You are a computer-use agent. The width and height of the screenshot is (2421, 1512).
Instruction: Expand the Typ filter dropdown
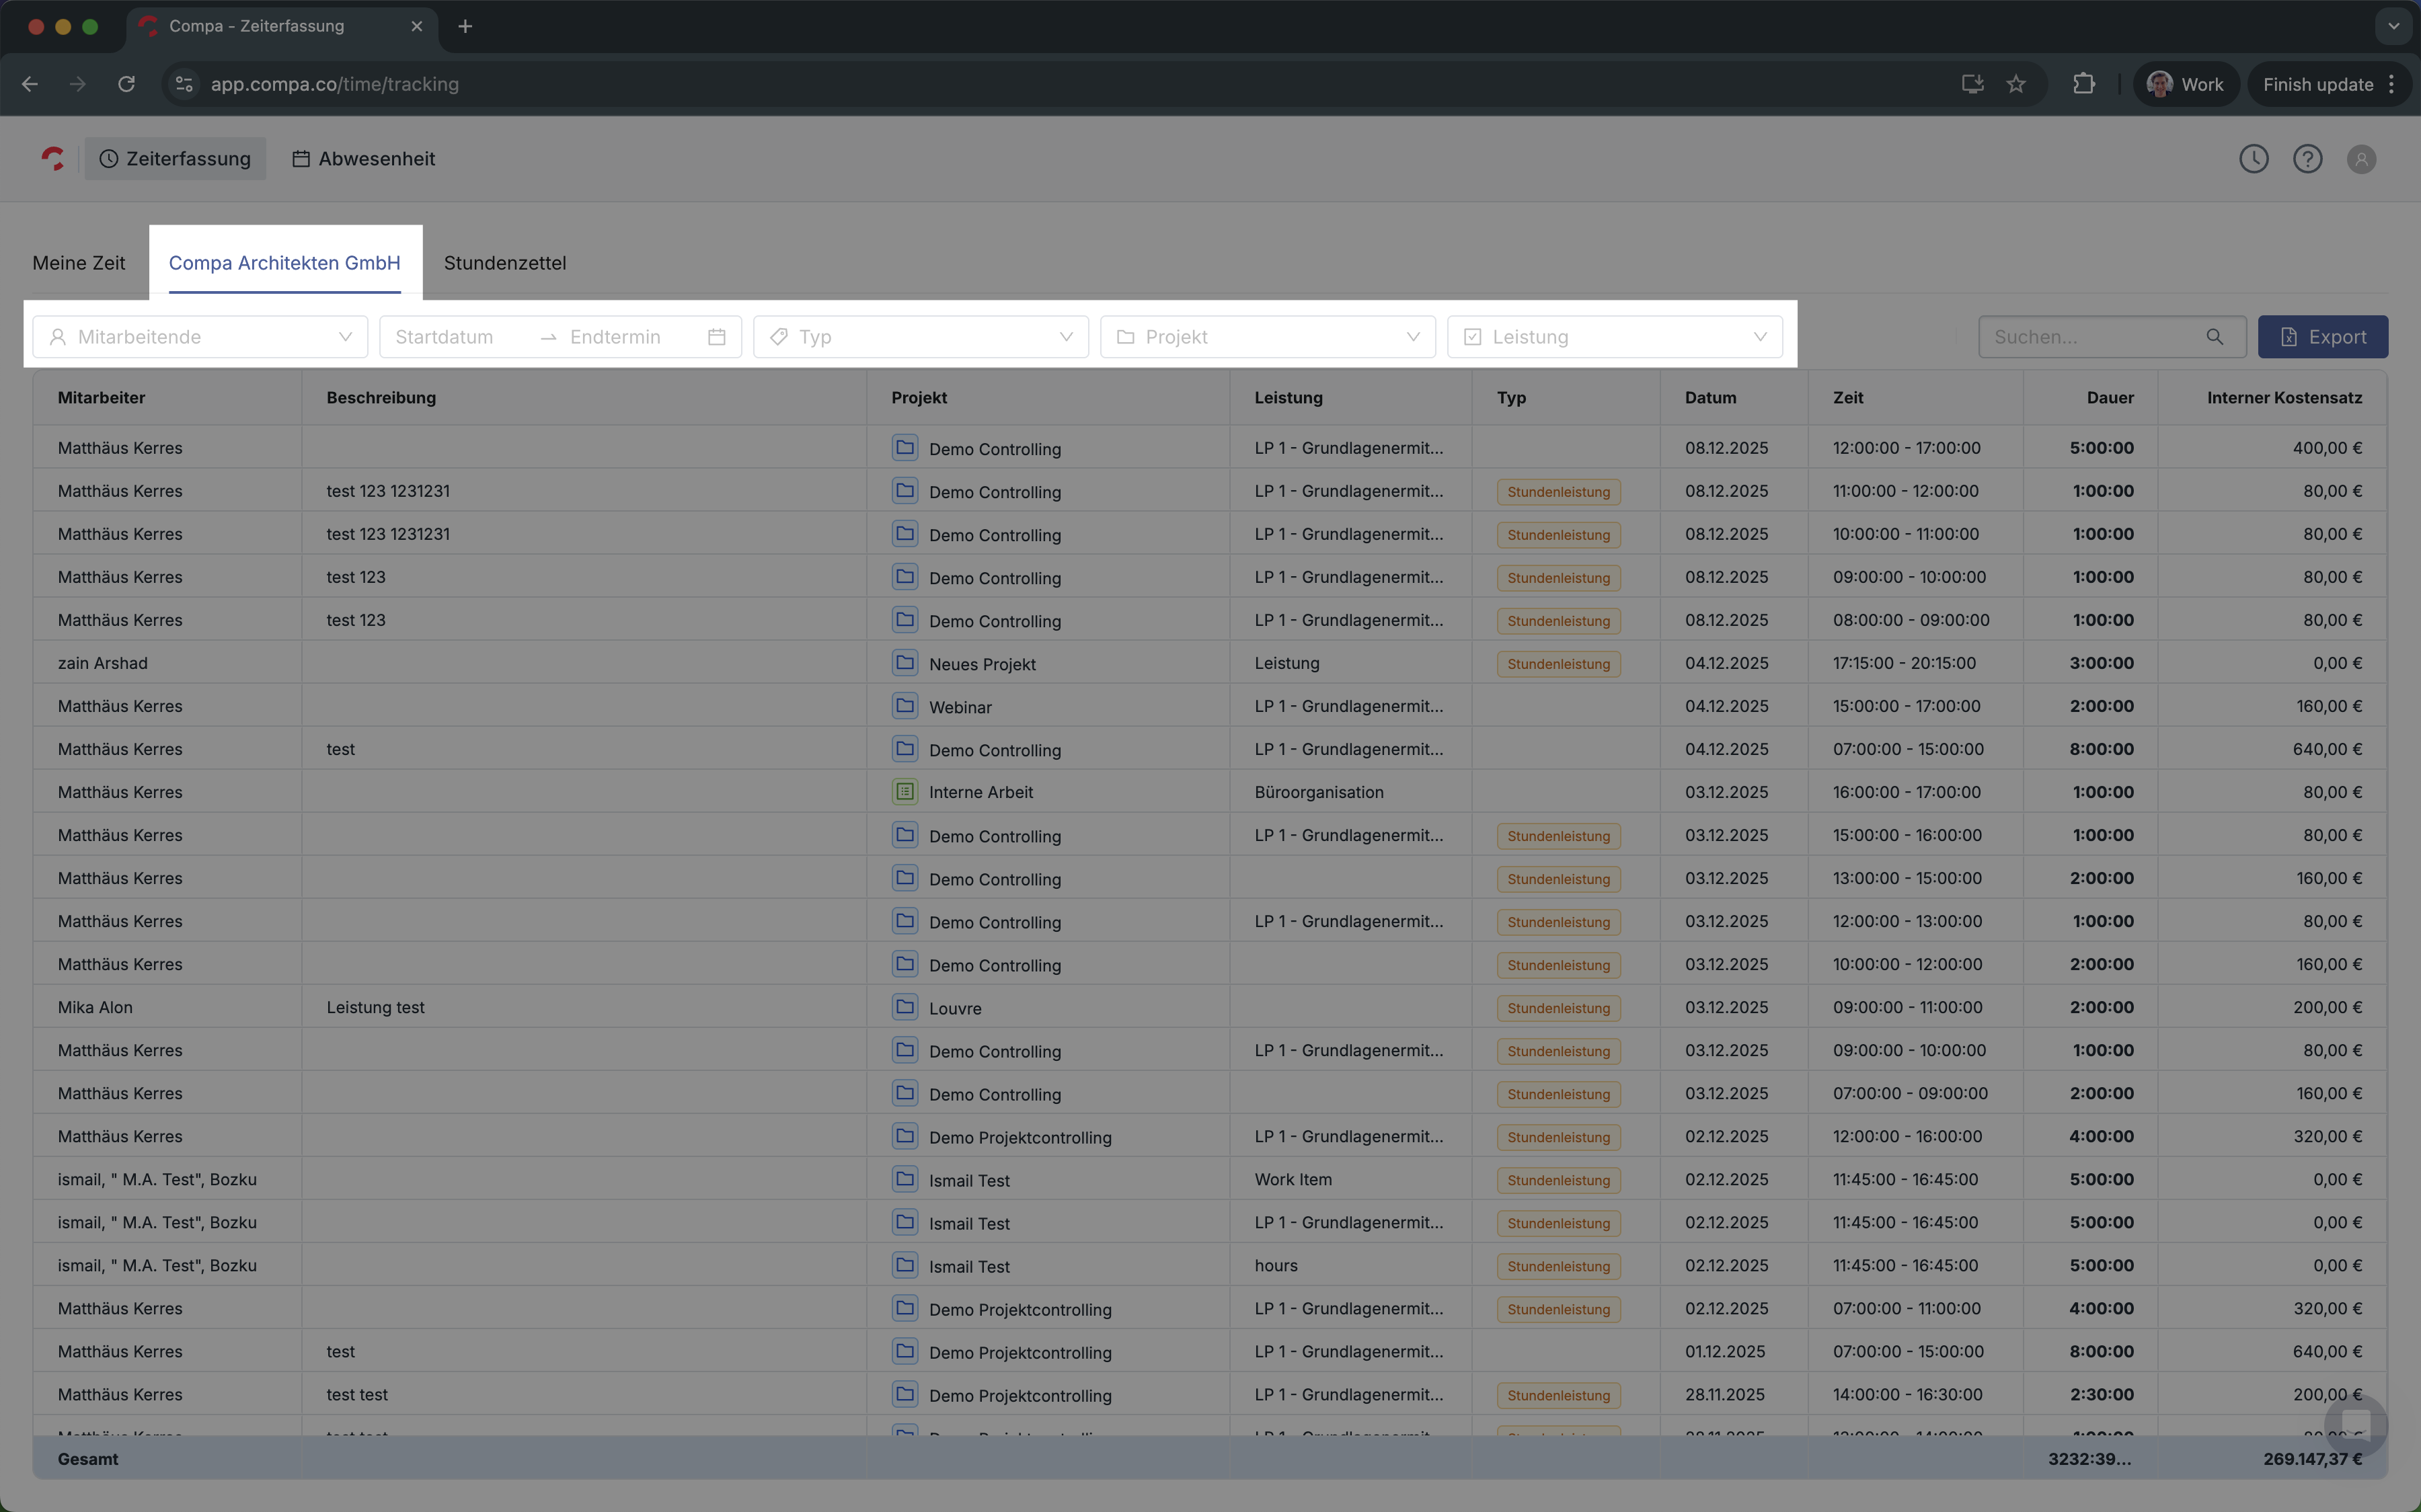[920, 337]
